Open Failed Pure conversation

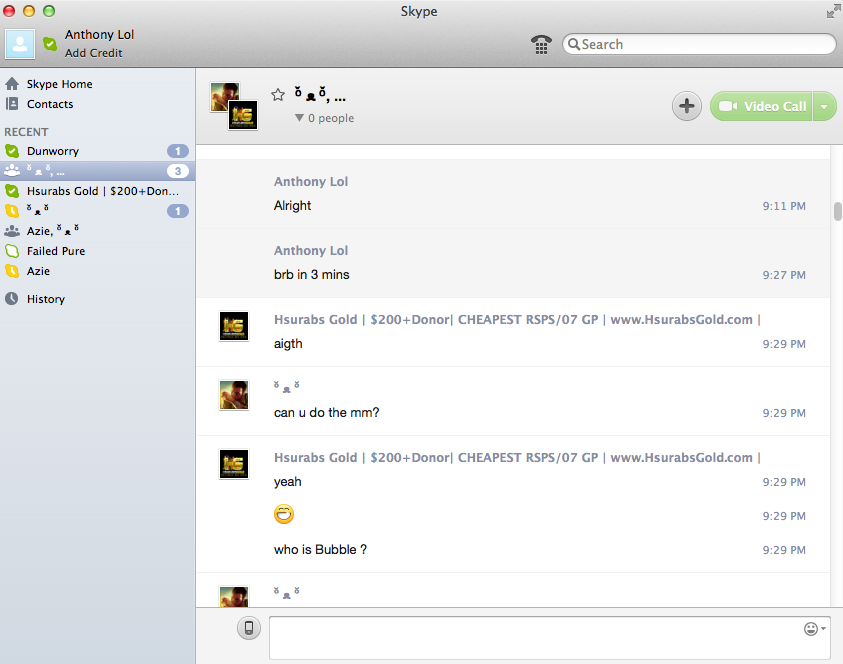(97, 251)
